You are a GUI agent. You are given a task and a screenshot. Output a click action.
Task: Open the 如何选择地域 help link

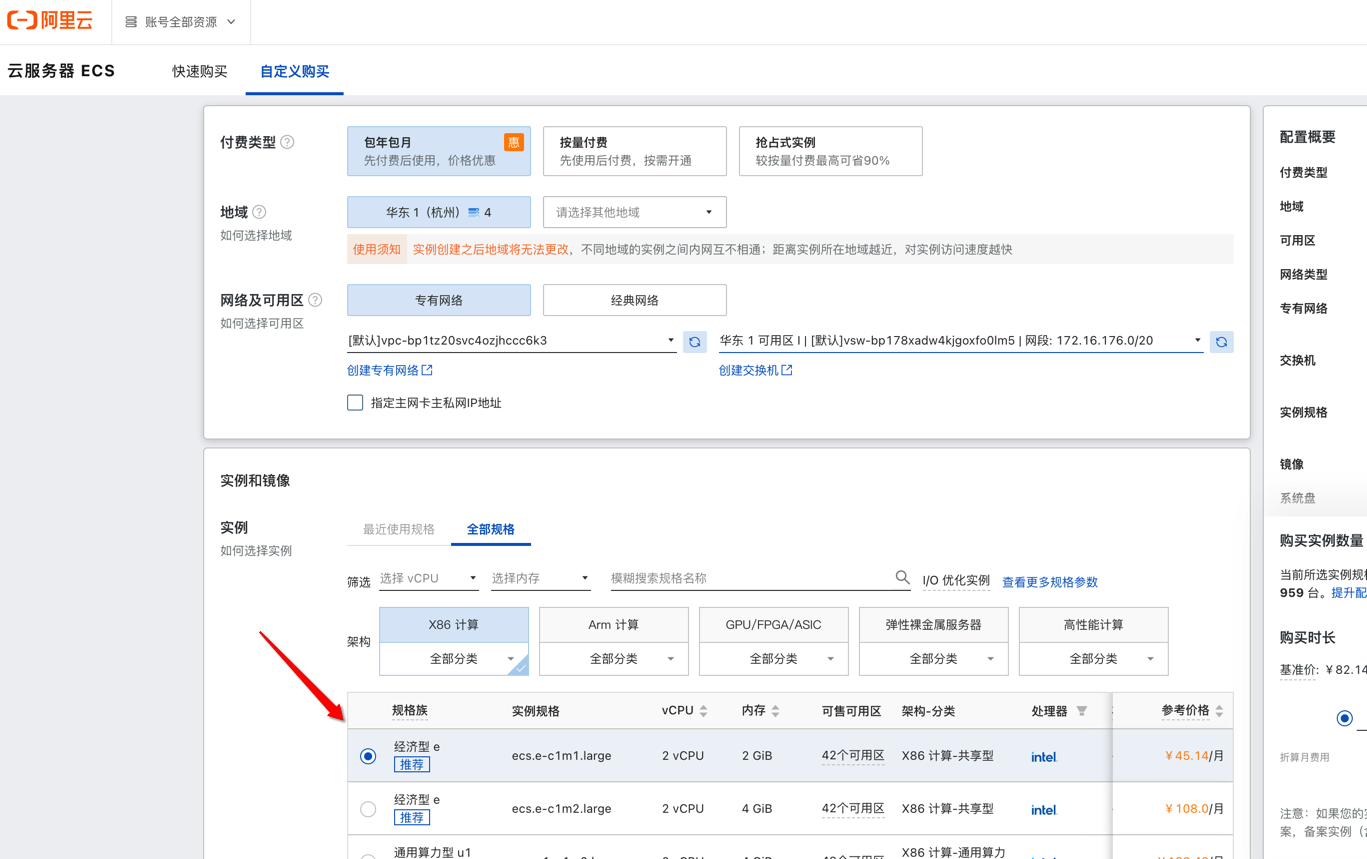coord(256,235)
